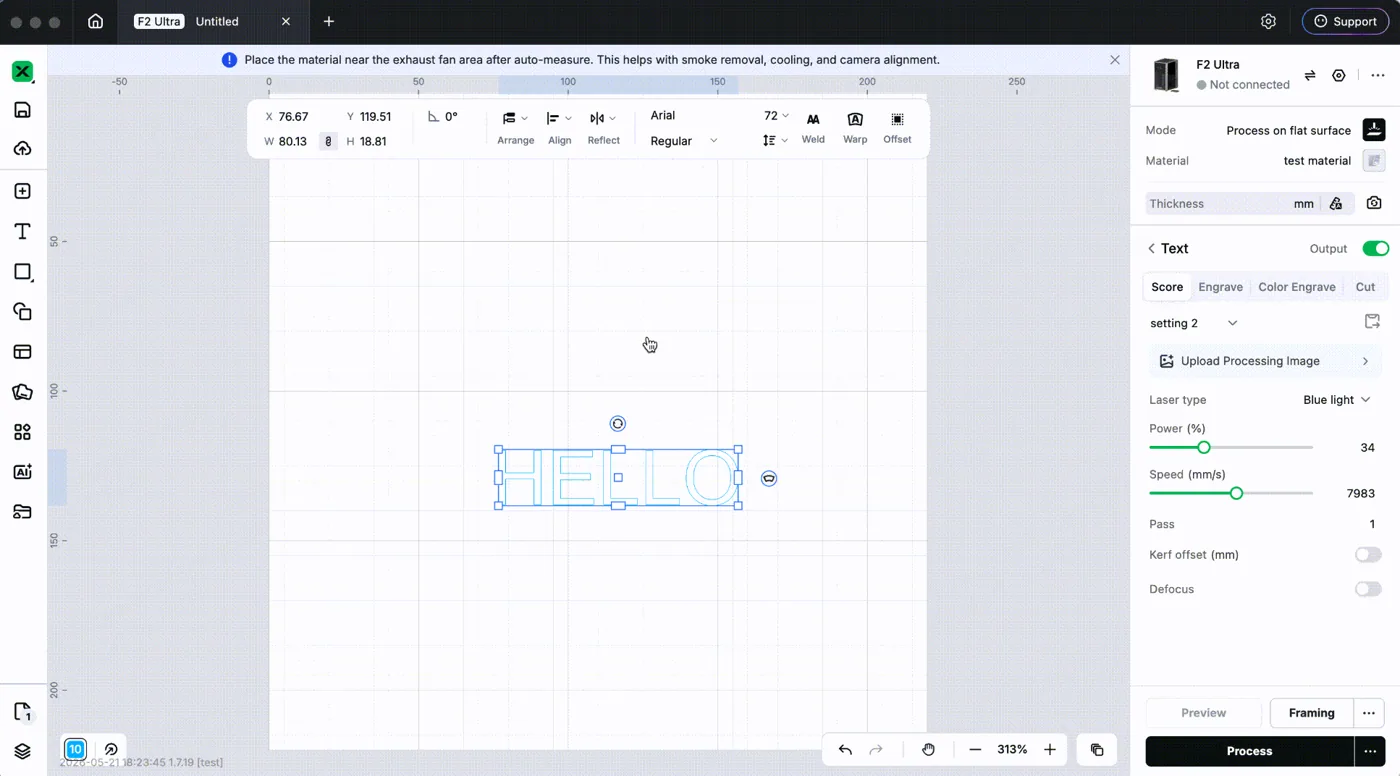Screen dimensions: 1400x776
Task: Open device settings icon beside F2 Ultra
Action: point(1339,75)
